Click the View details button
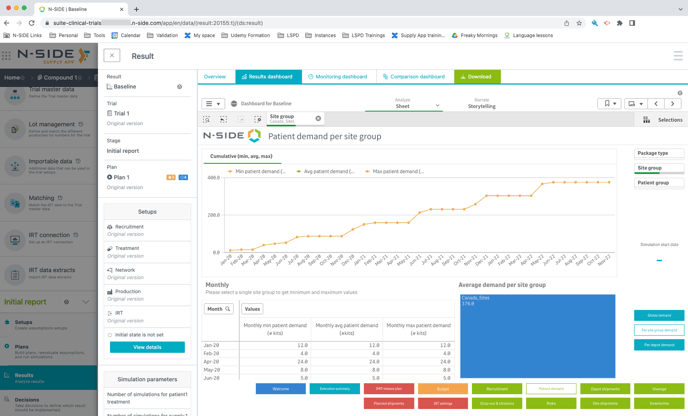688x416 pixels. 147,347
